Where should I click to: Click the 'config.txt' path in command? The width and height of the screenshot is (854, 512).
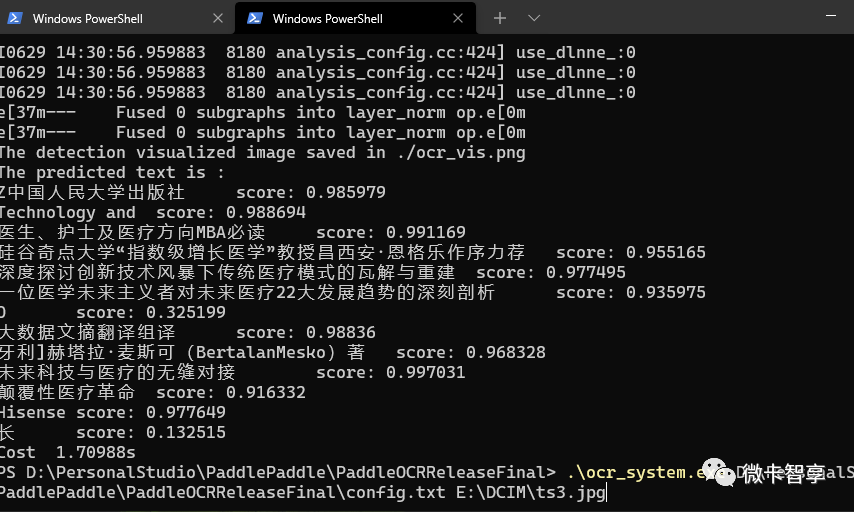pos(396,493)
